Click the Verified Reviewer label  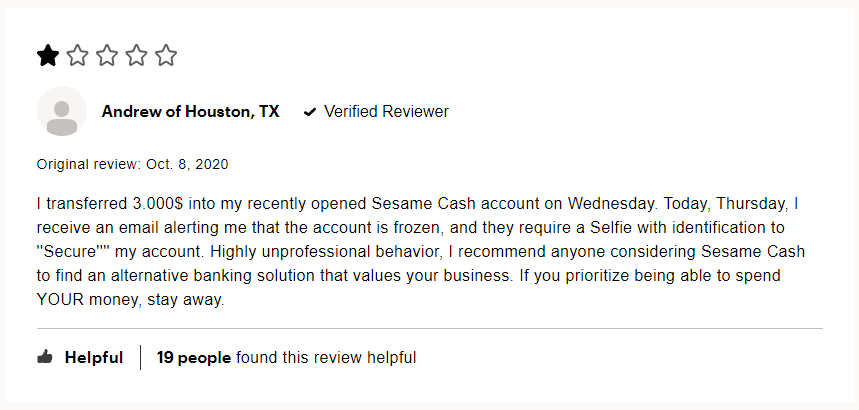pos(386,112)
